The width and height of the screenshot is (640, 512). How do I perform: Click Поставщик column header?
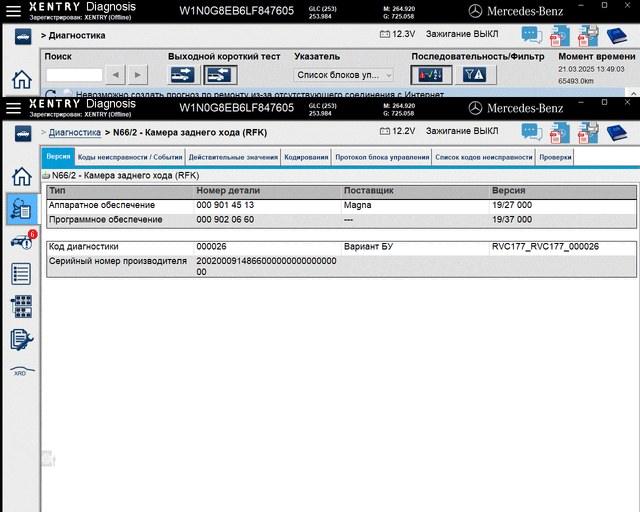(369, 191)
